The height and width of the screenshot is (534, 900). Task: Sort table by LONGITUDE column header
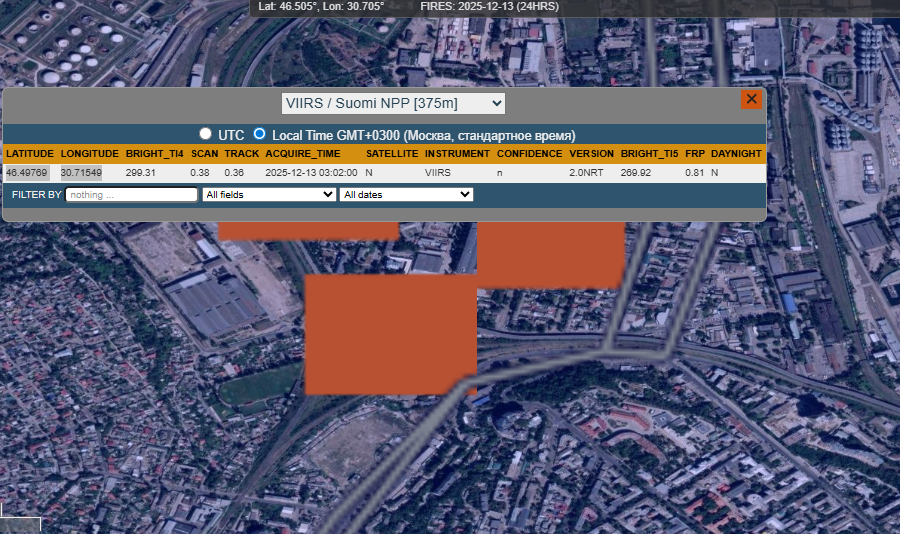click(x=90, y=154)
